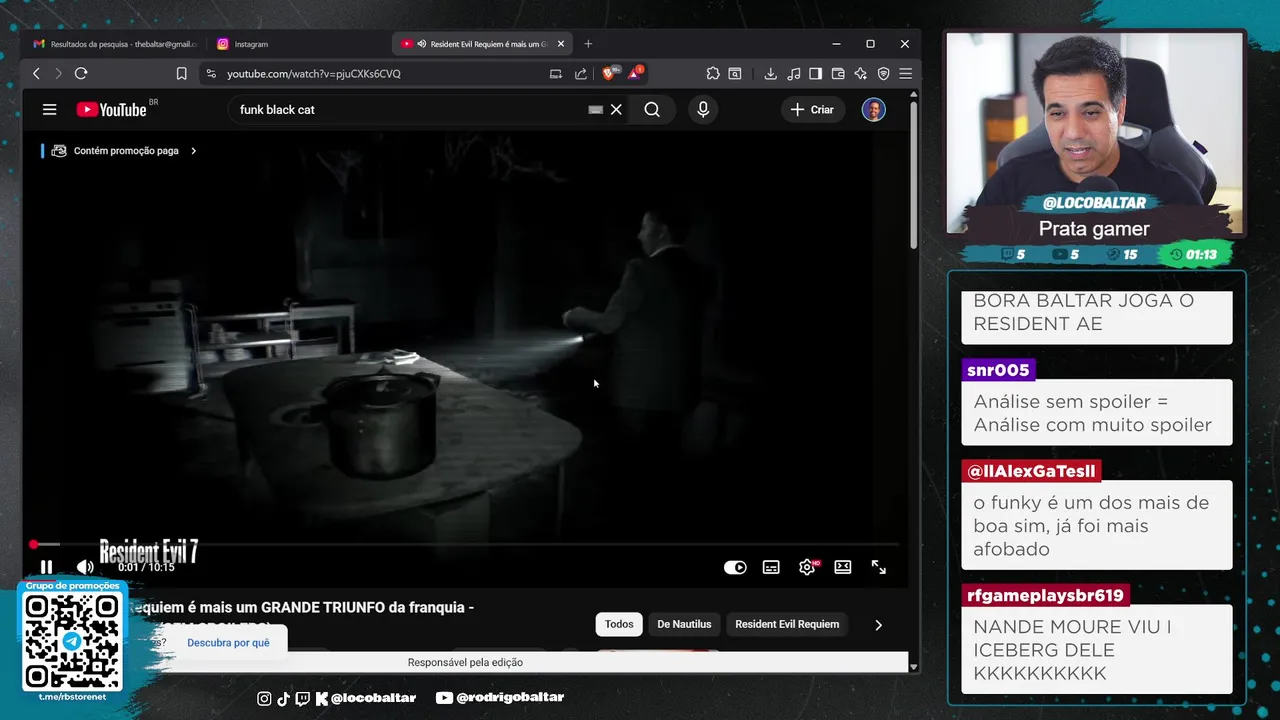
Task: Switch player to theater mode
Action: 843,567
